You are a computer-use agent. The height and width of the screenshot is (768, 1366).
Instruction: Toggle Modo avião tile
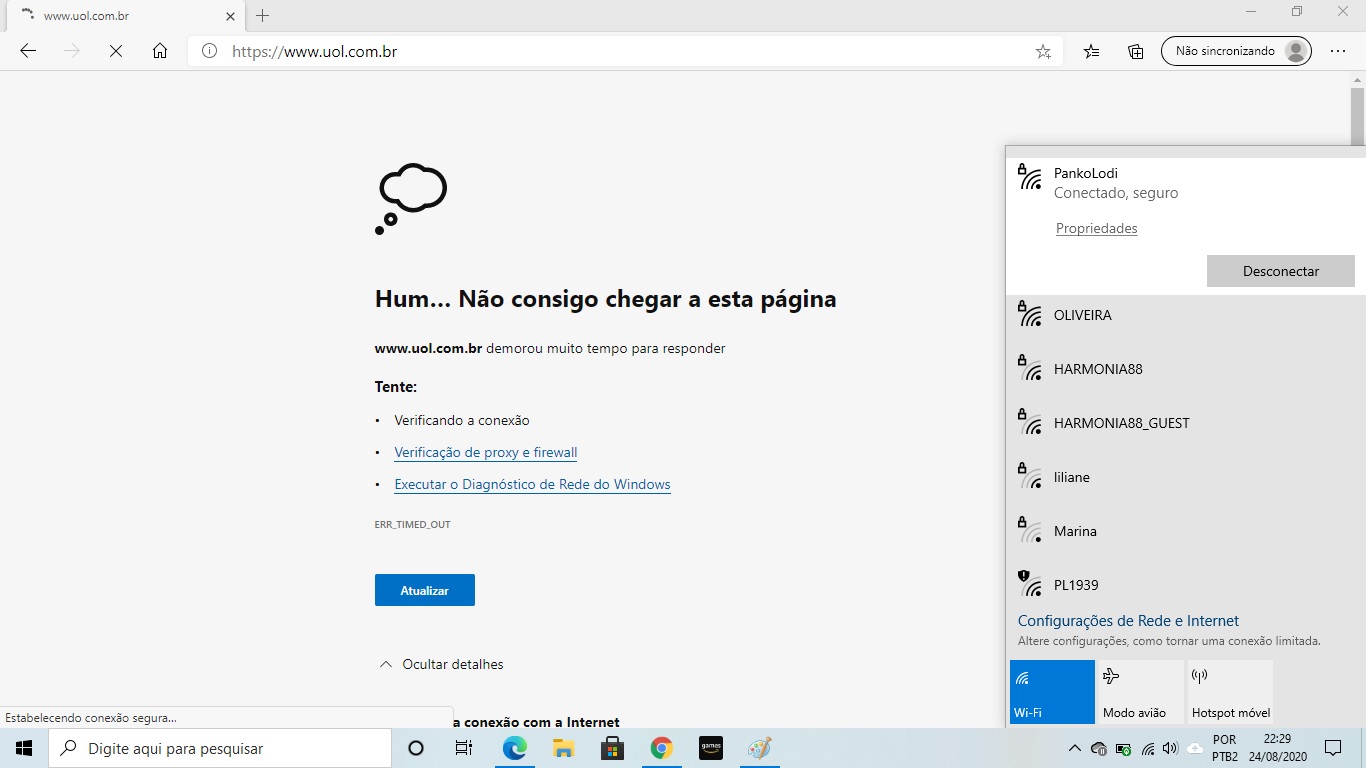[1140, 692]
